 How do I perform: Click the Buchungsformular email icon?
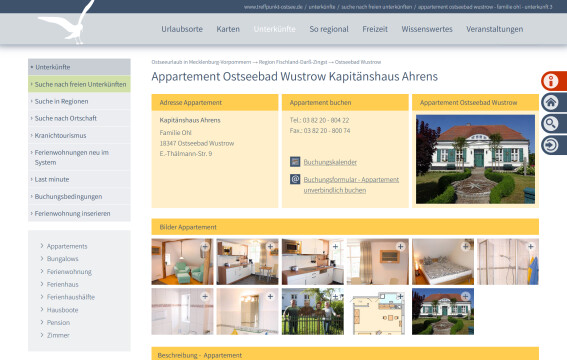pos(295,179)
